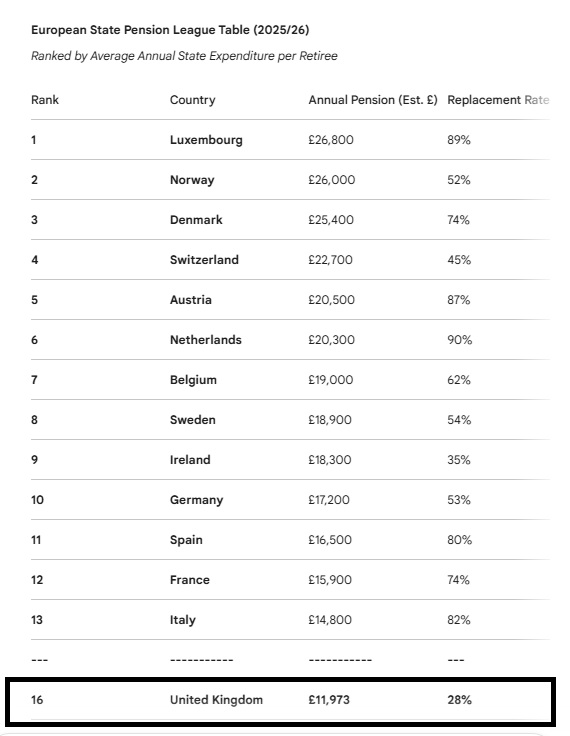
Task: Click Switzerland's 45% replacement rate
Action: [x=459, y=260]
